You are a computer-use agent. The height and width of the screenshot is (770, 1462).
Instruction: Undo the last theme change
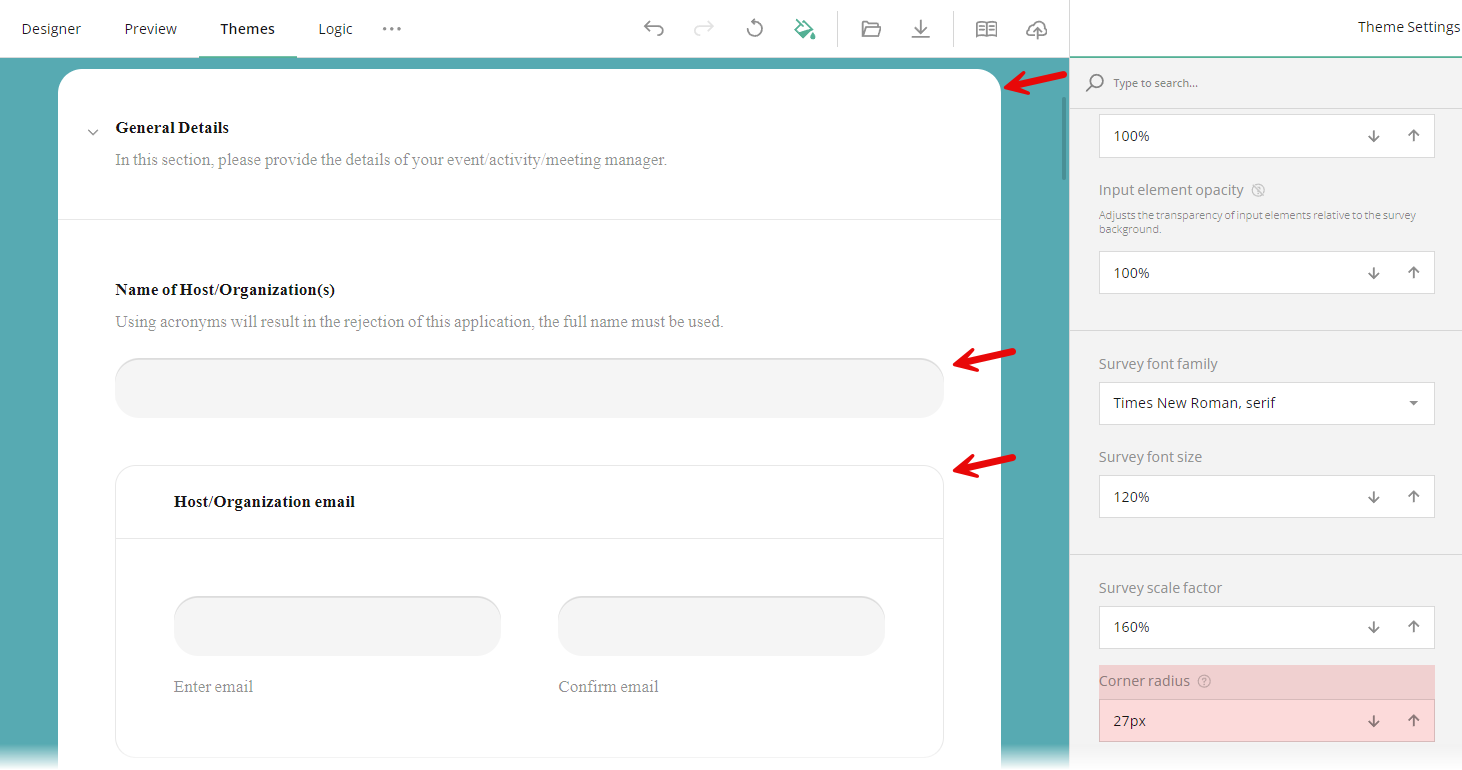654,28
